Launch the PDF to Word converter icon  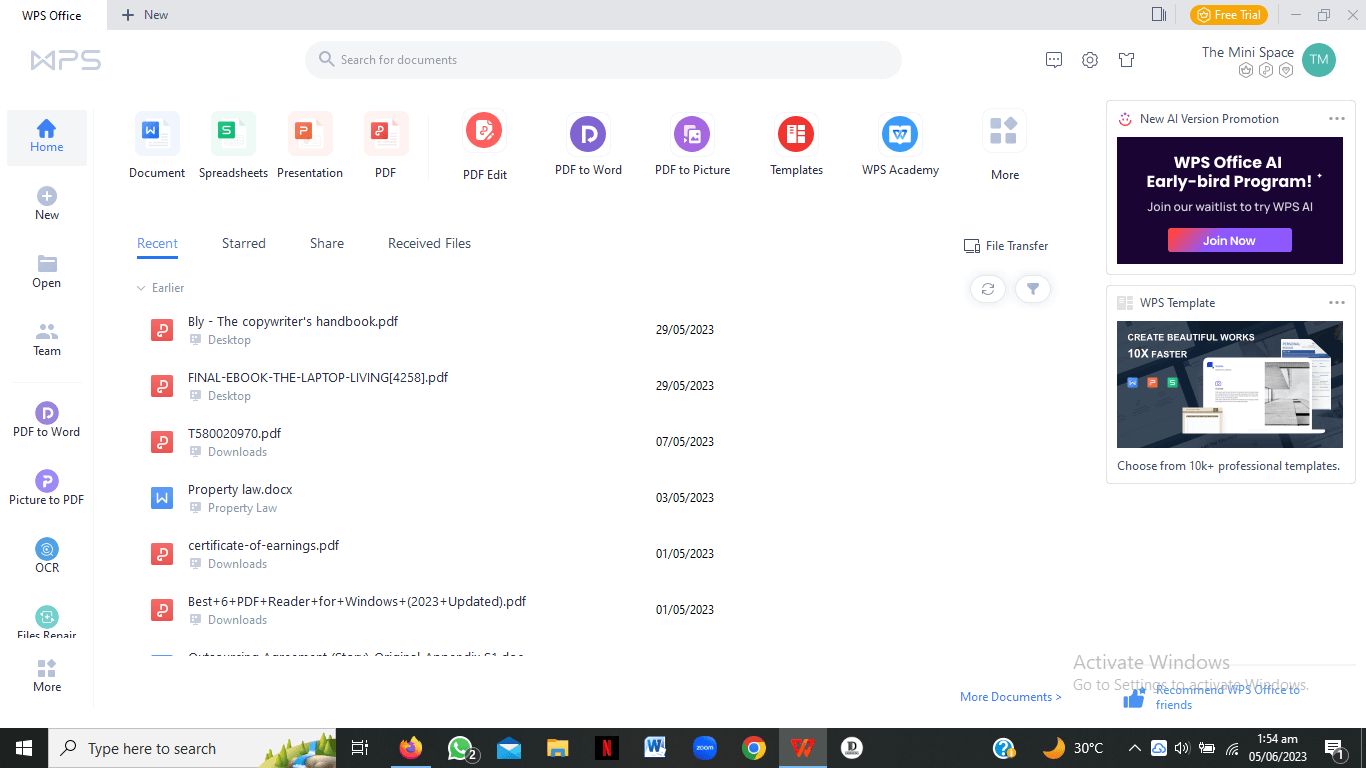(588, 134)
